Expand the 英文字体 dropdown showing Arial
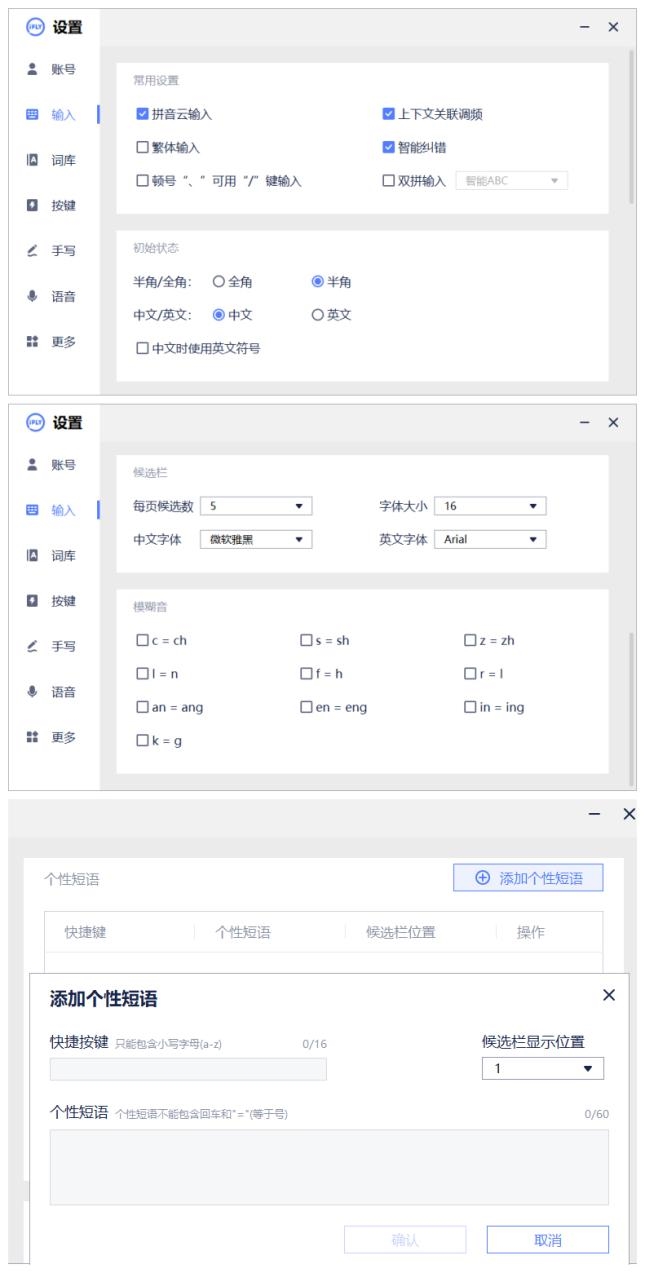 pos(491,539)
